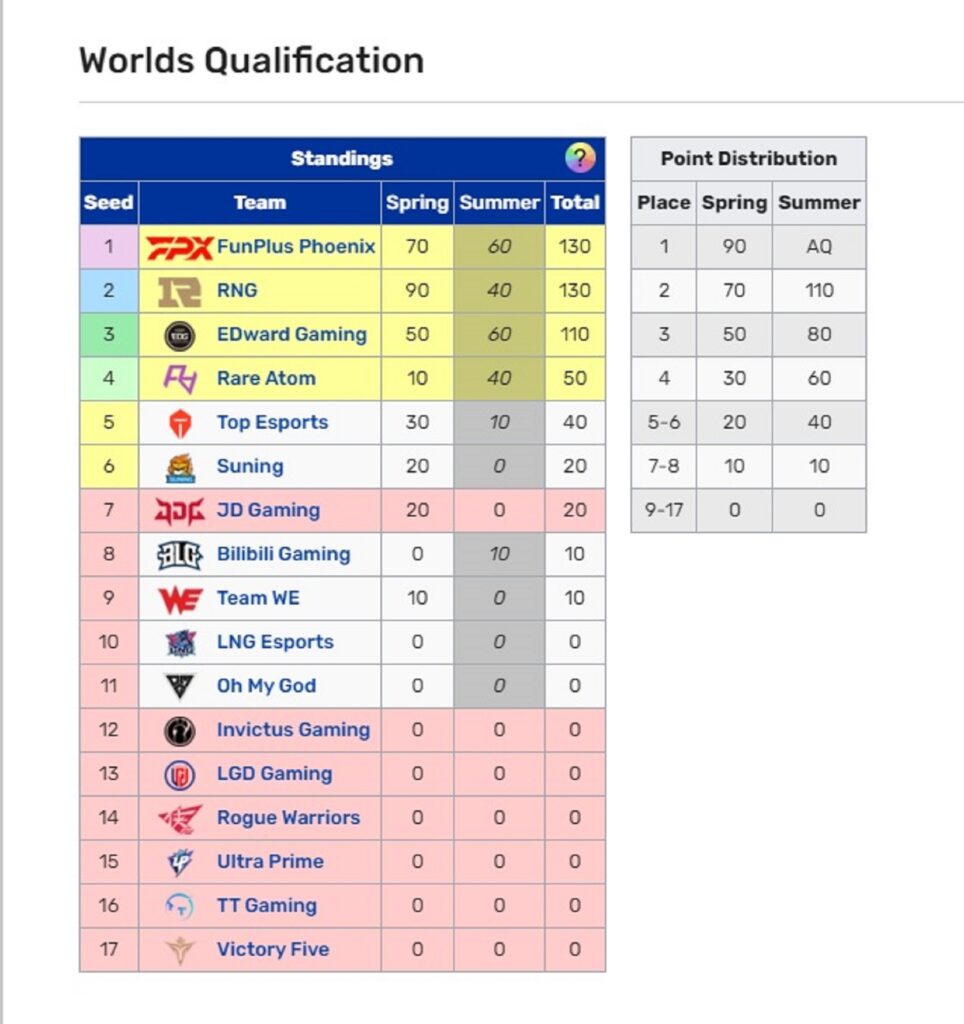Open the LNG Esports team link
Image resolution: width=964 pixels, height=1024 pixels.
(275, 642)
